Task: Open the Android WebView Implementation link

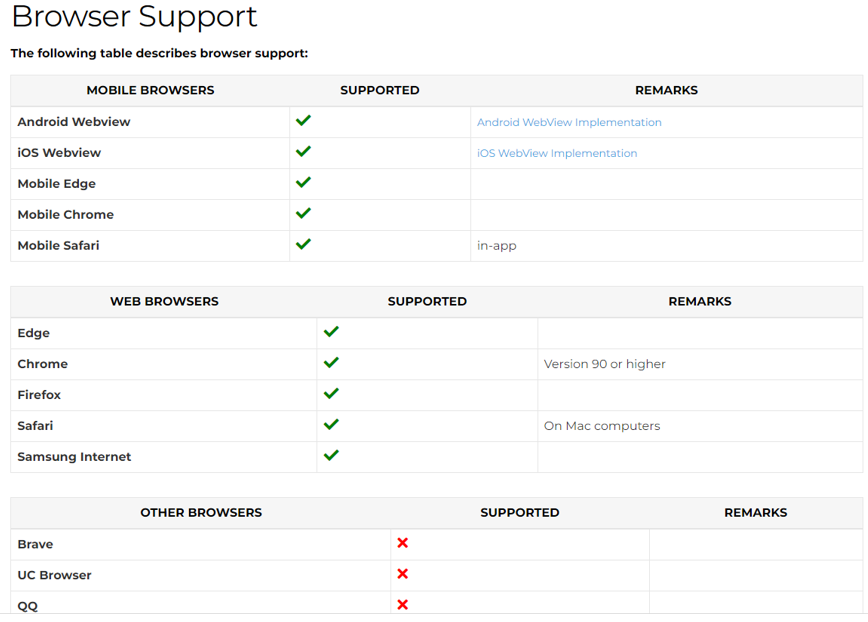Action: click(569, 122)
